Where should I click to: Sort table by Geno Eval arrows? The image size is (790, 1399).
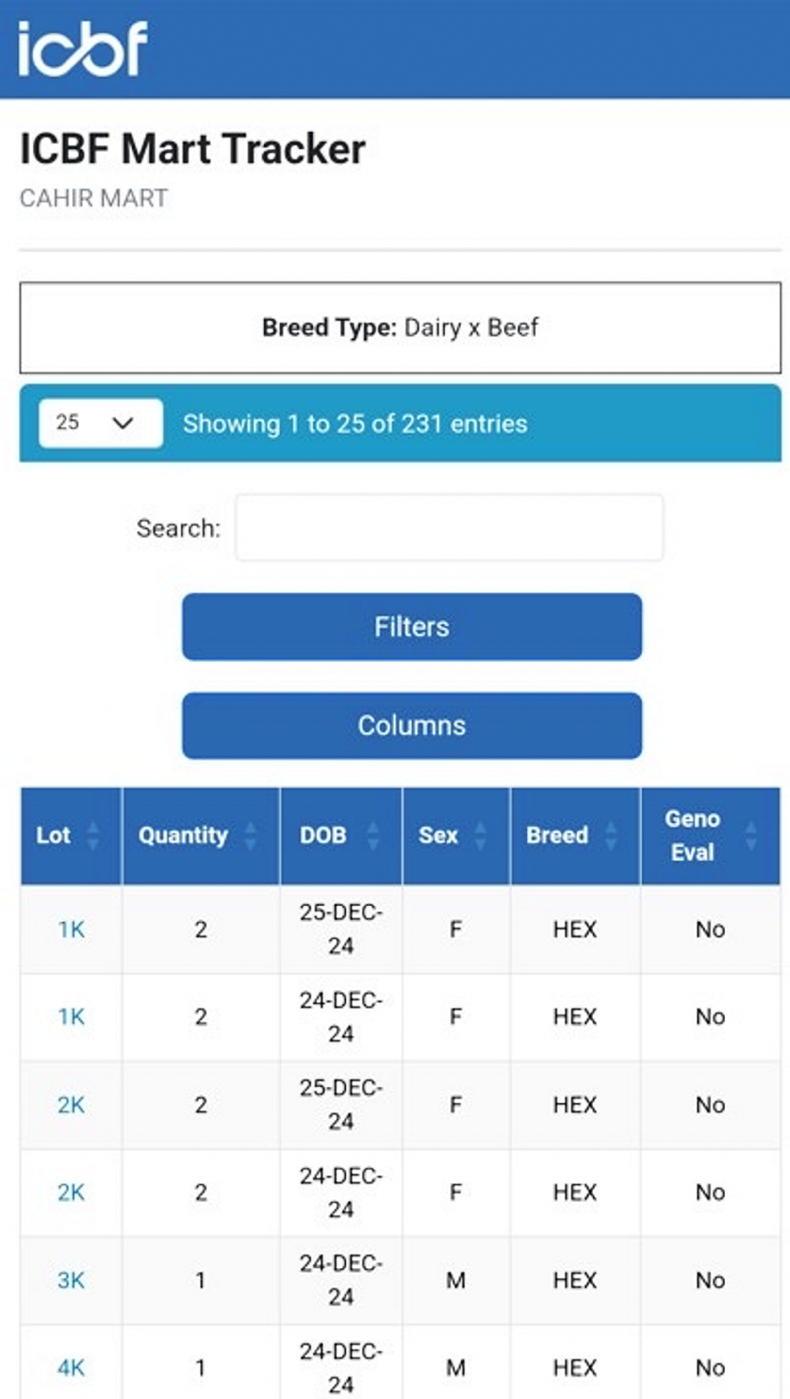751,836
